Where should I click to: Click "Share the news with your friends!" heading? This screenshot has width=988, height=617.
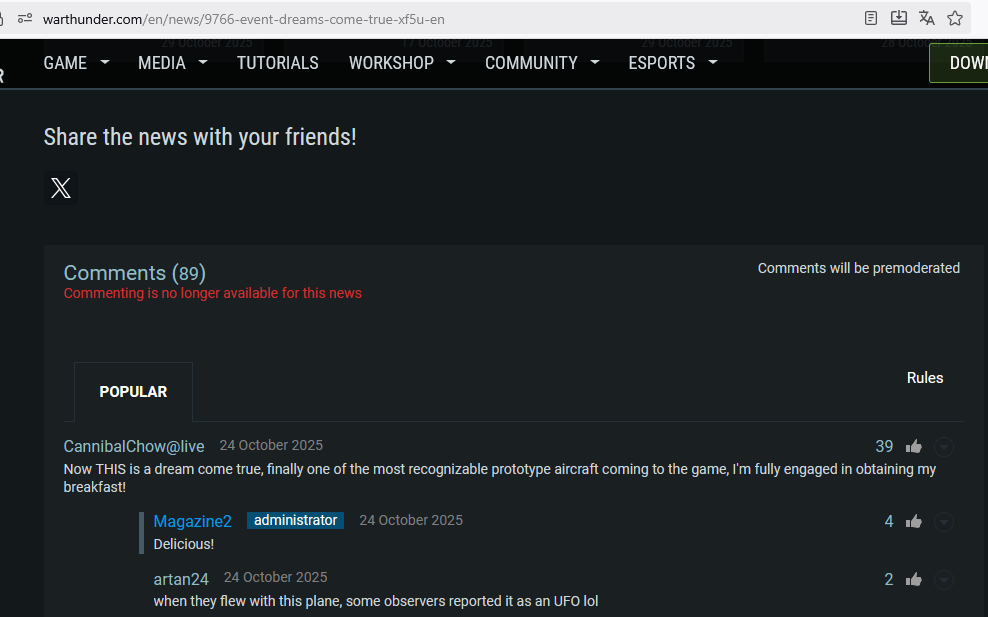point(200,137)
